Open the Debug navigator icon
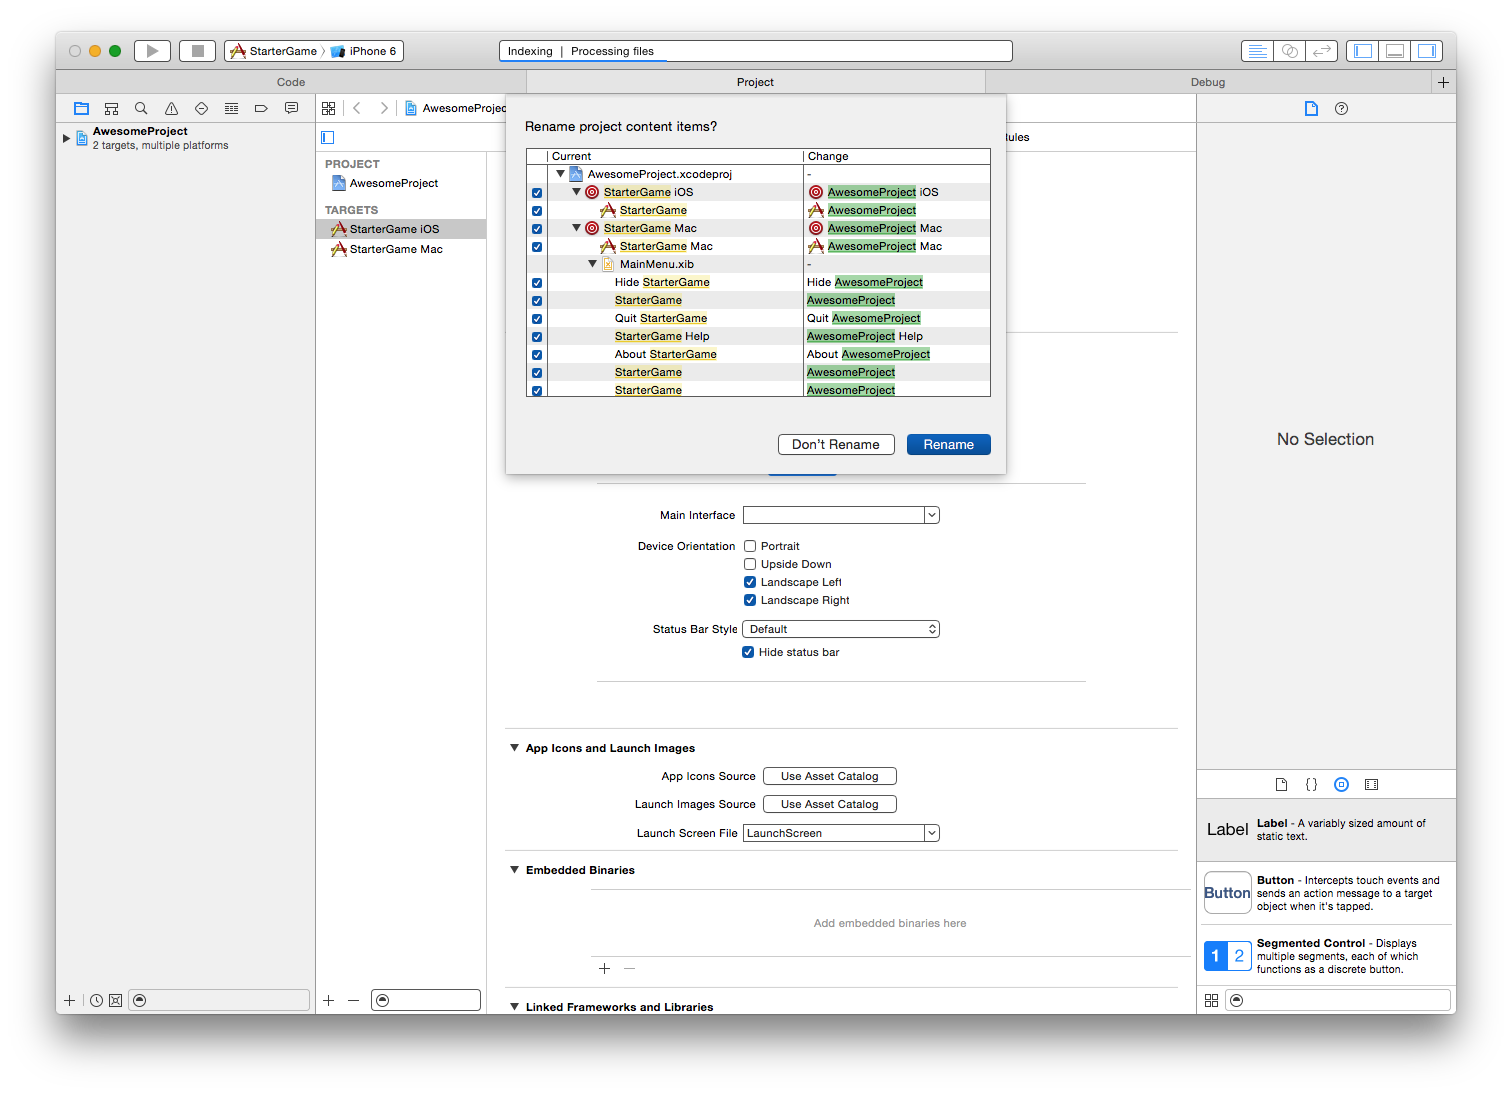 point(231,108)
